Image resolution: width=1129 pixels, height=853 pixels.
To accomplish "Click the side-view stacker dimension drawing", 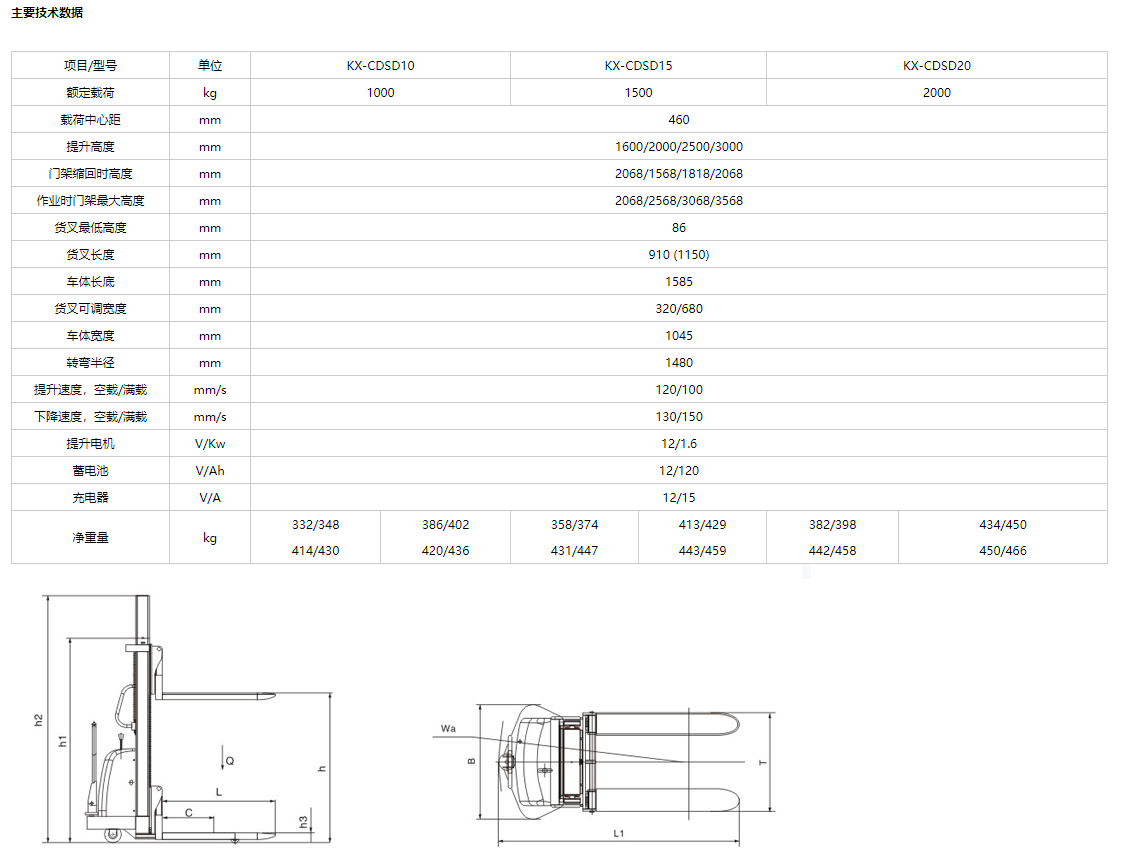I will pyautogui.click(x=183, y=719).
